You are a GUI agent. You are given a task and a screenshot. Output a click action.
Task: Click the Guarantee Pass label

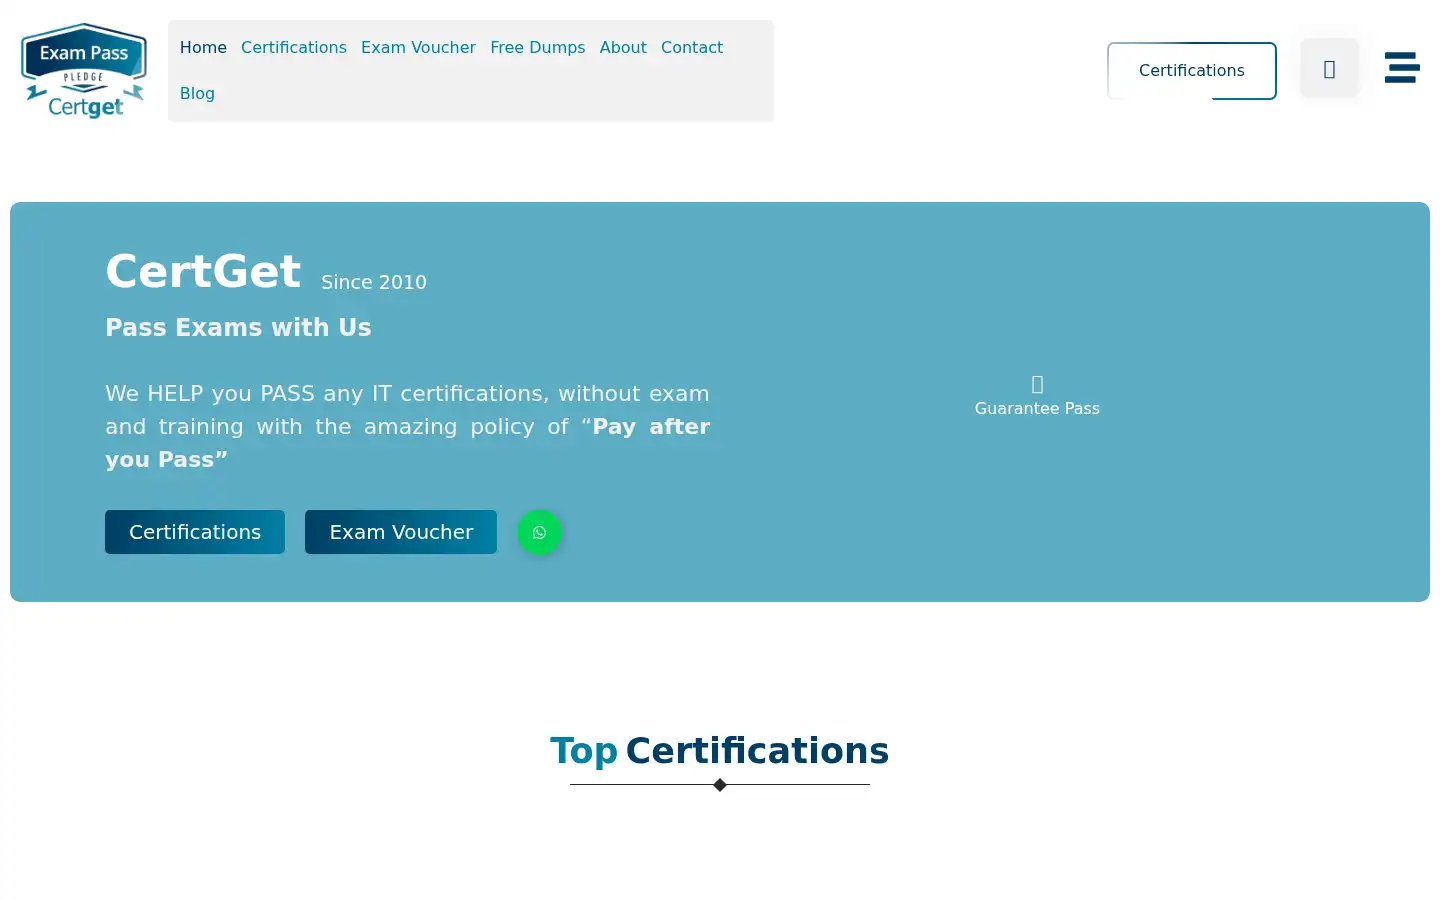click(1037, 408)
